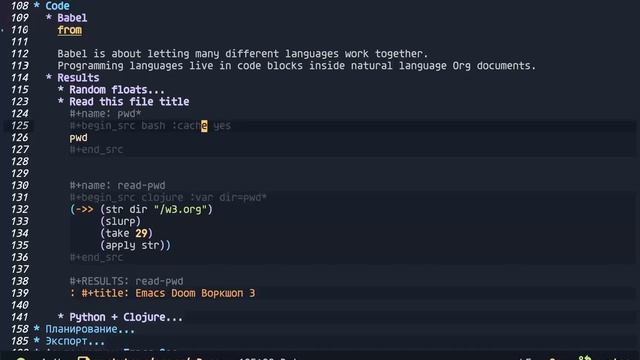Open the underlined "from" link
Image resolution: width=640 pixels, height=360 pixels.
coord(69,30)
